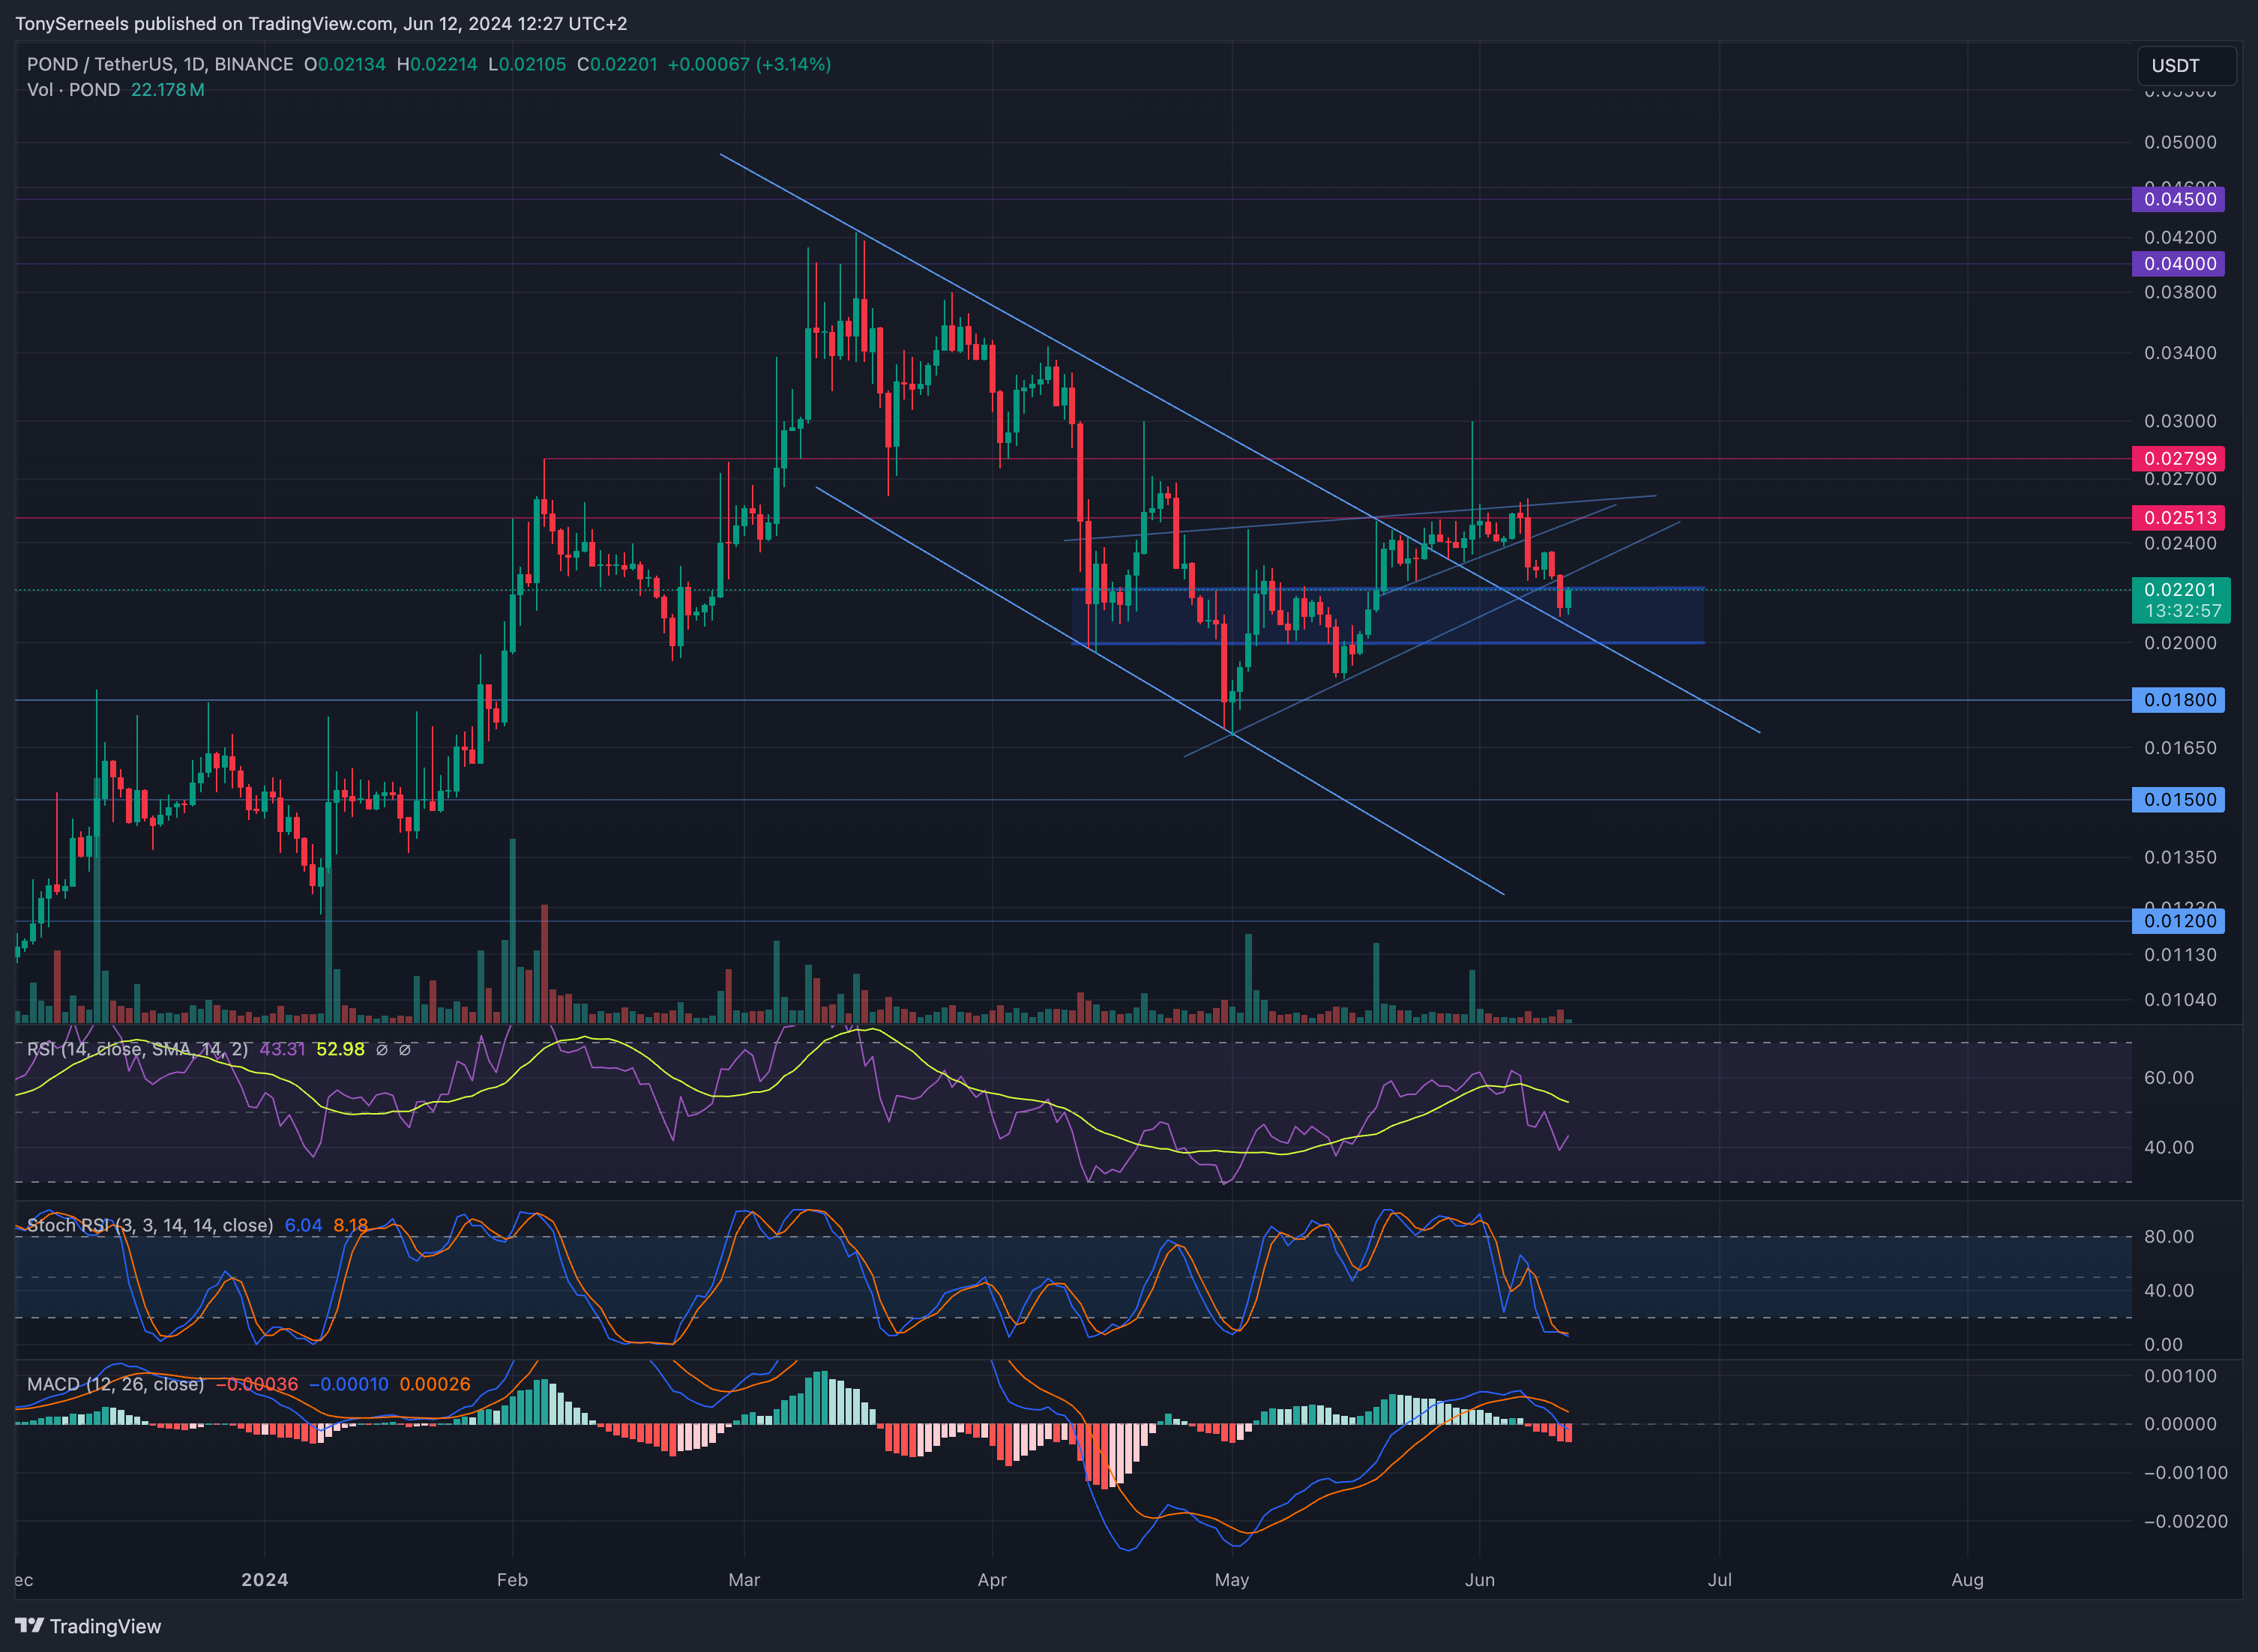This screenshot has width=2258, height=1652.
Task: Click the TradingView logo at bottom left
Action: point(88,1626)
